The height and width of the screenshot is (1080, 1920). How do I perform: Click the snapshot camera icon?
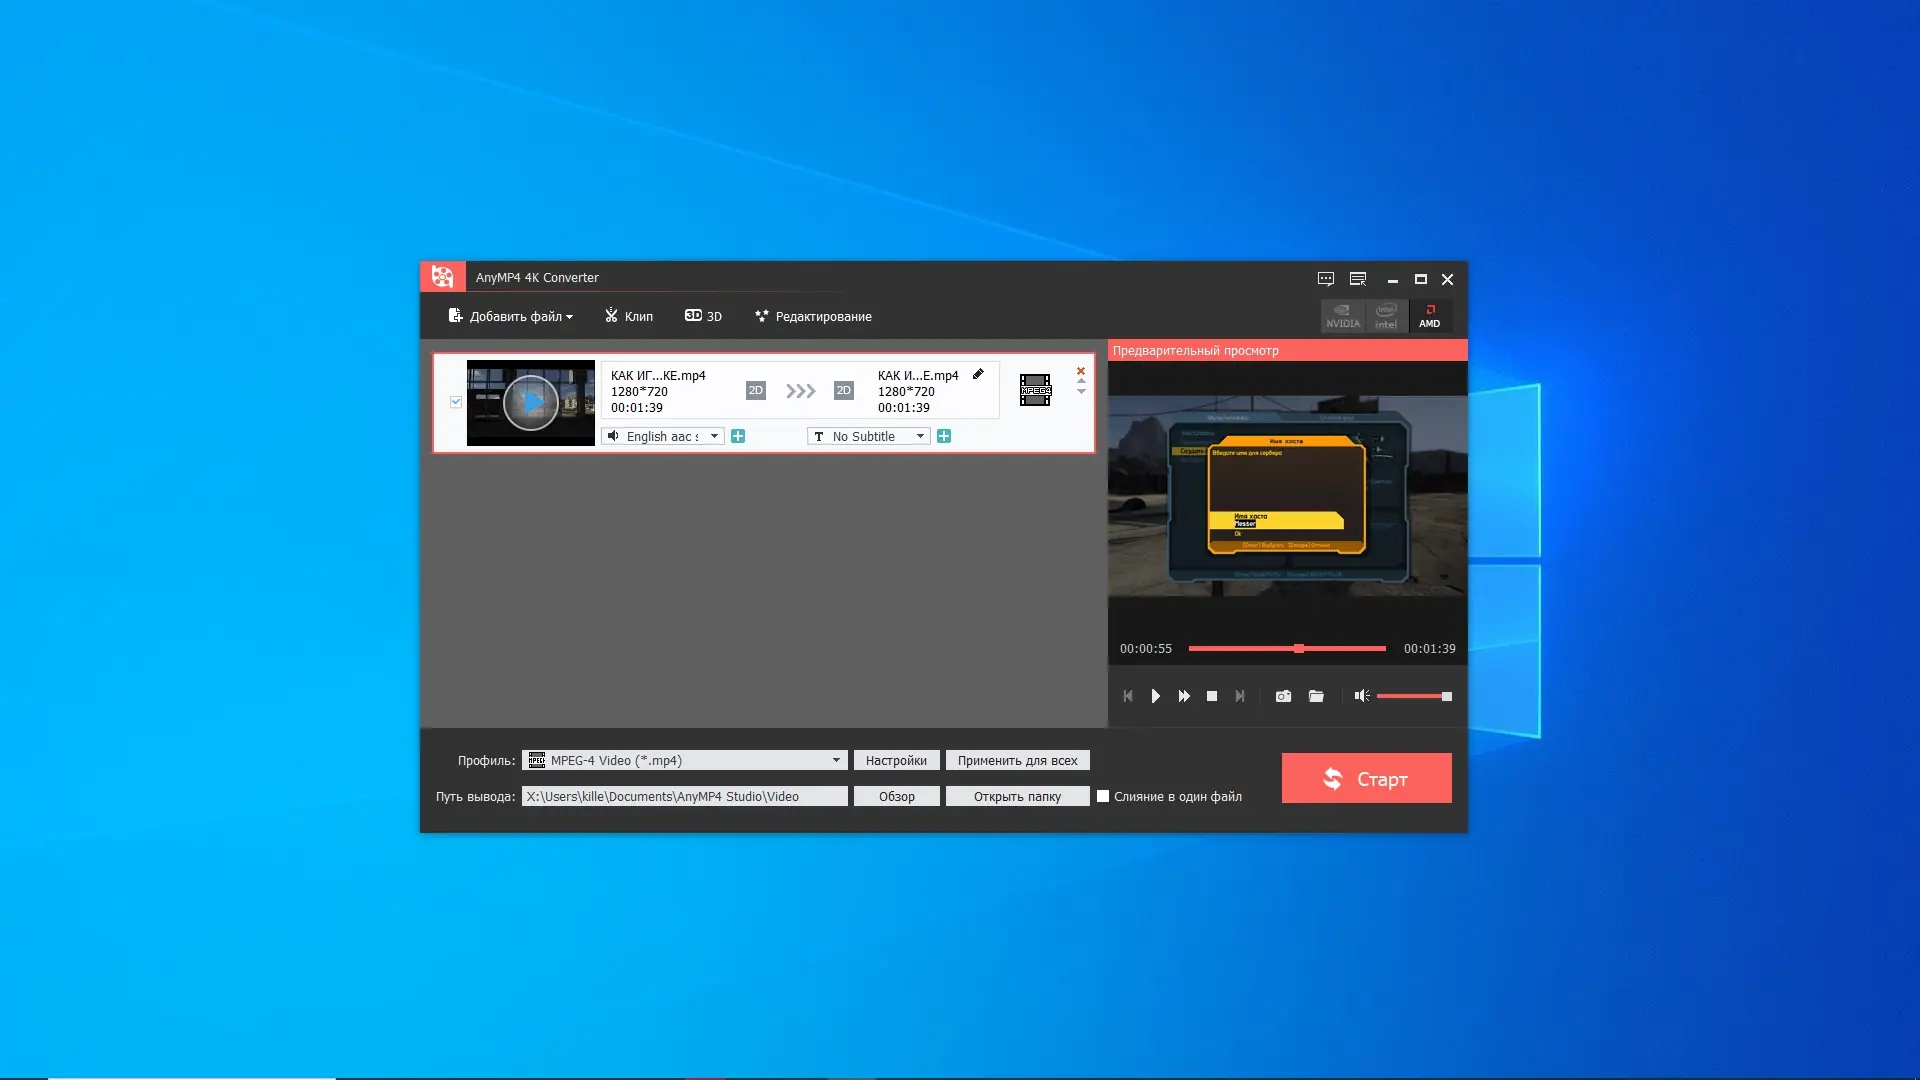(x=1283, y=696)
